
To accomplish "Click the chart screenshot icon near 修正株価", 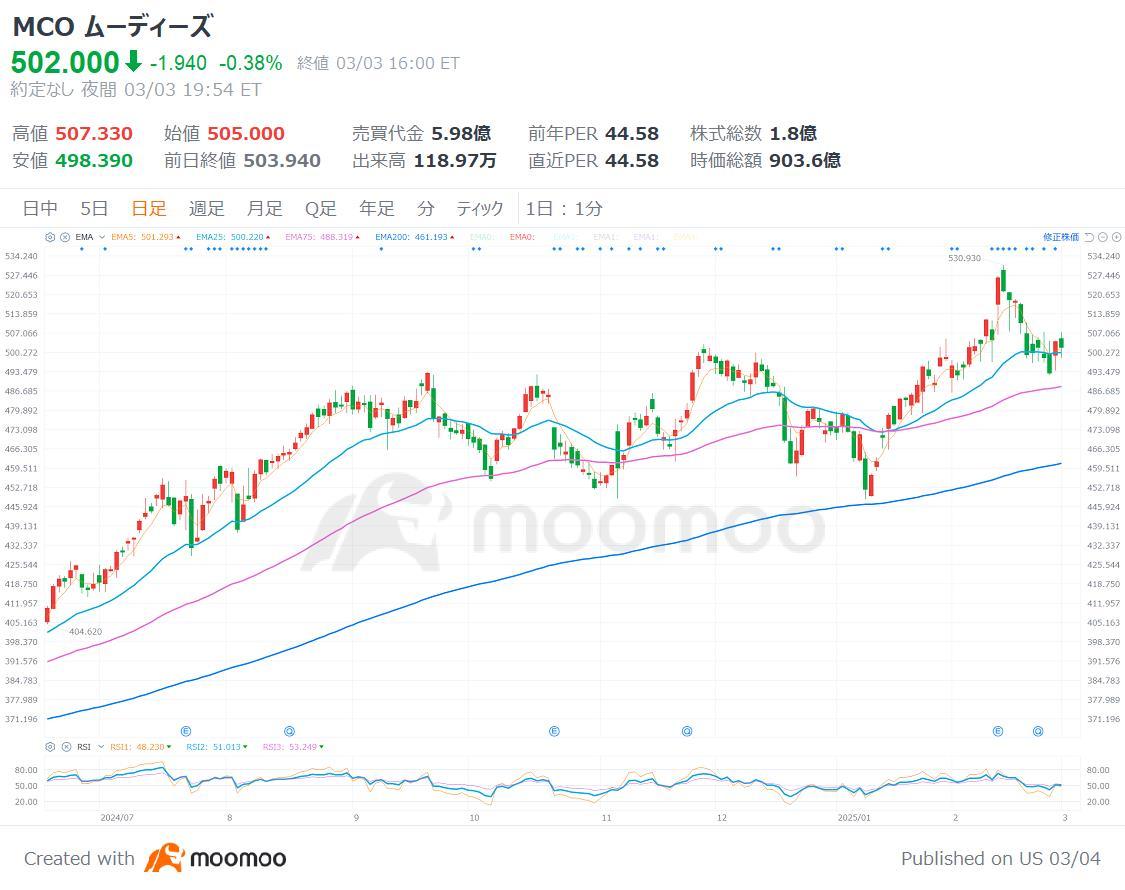I will [x=1088, y=237].
